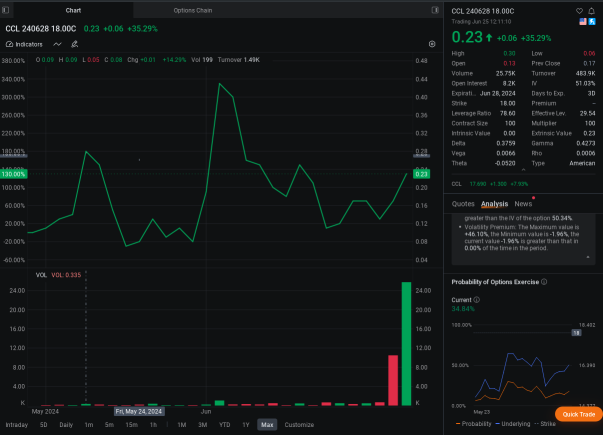Select the drawing tools pencil icon
The width and height of the screenshot is (603, 435).
tap(75, 44)
